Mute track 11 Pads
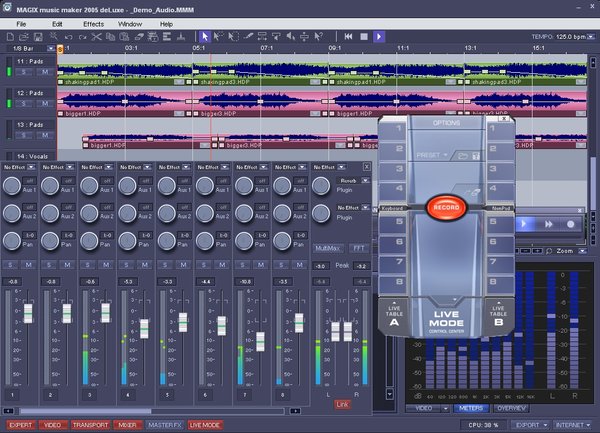The image size is (600, 433). point(45,72)
